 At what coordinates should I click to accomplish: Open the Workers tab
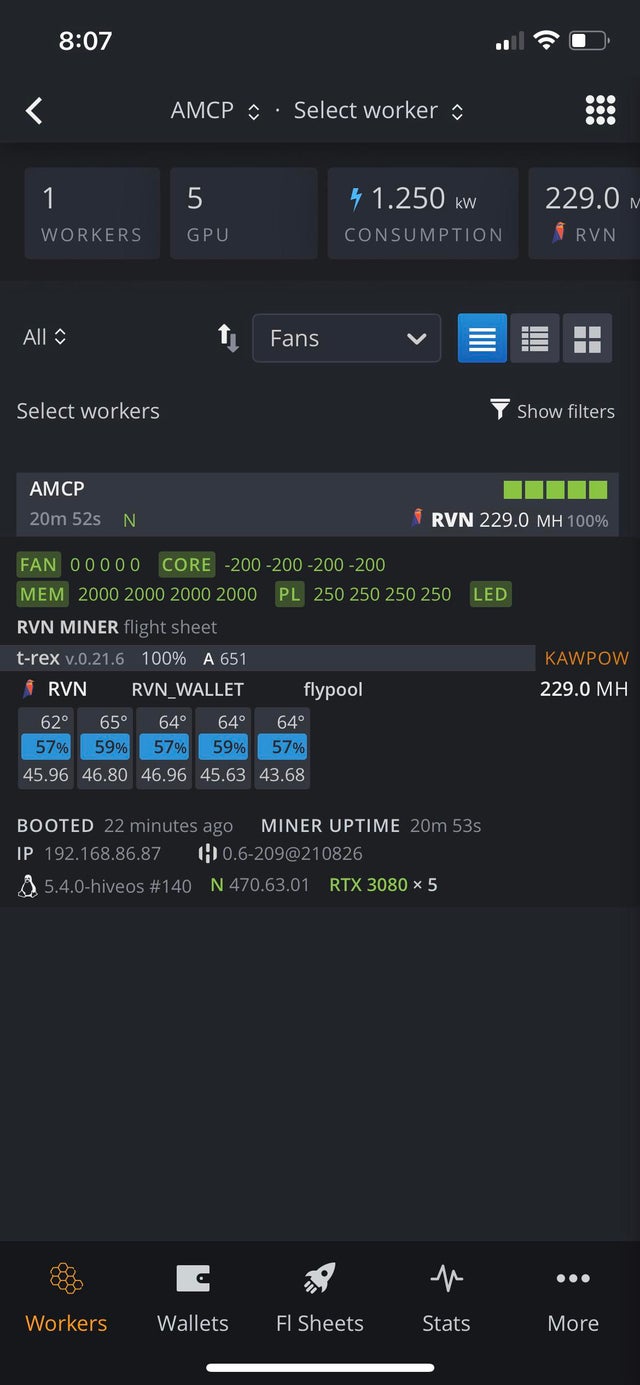(x=66, y=1298)
